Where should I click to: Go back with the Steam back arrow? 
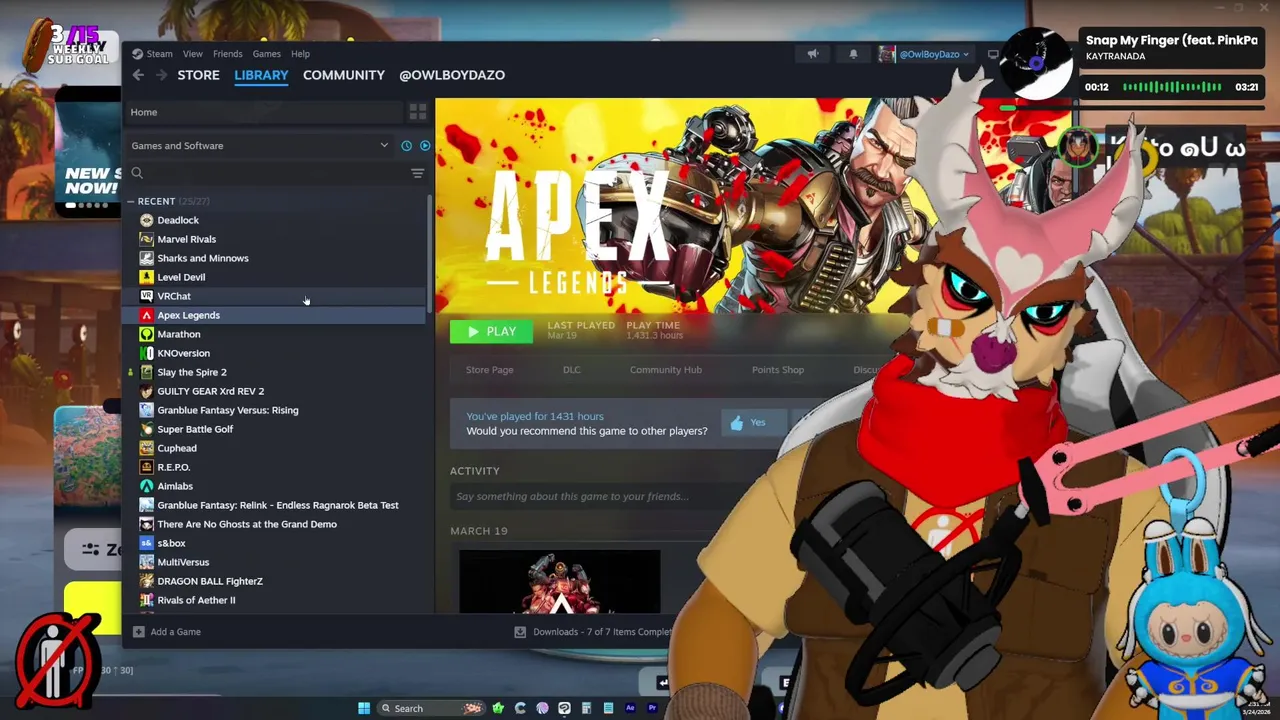click(139, 75)
